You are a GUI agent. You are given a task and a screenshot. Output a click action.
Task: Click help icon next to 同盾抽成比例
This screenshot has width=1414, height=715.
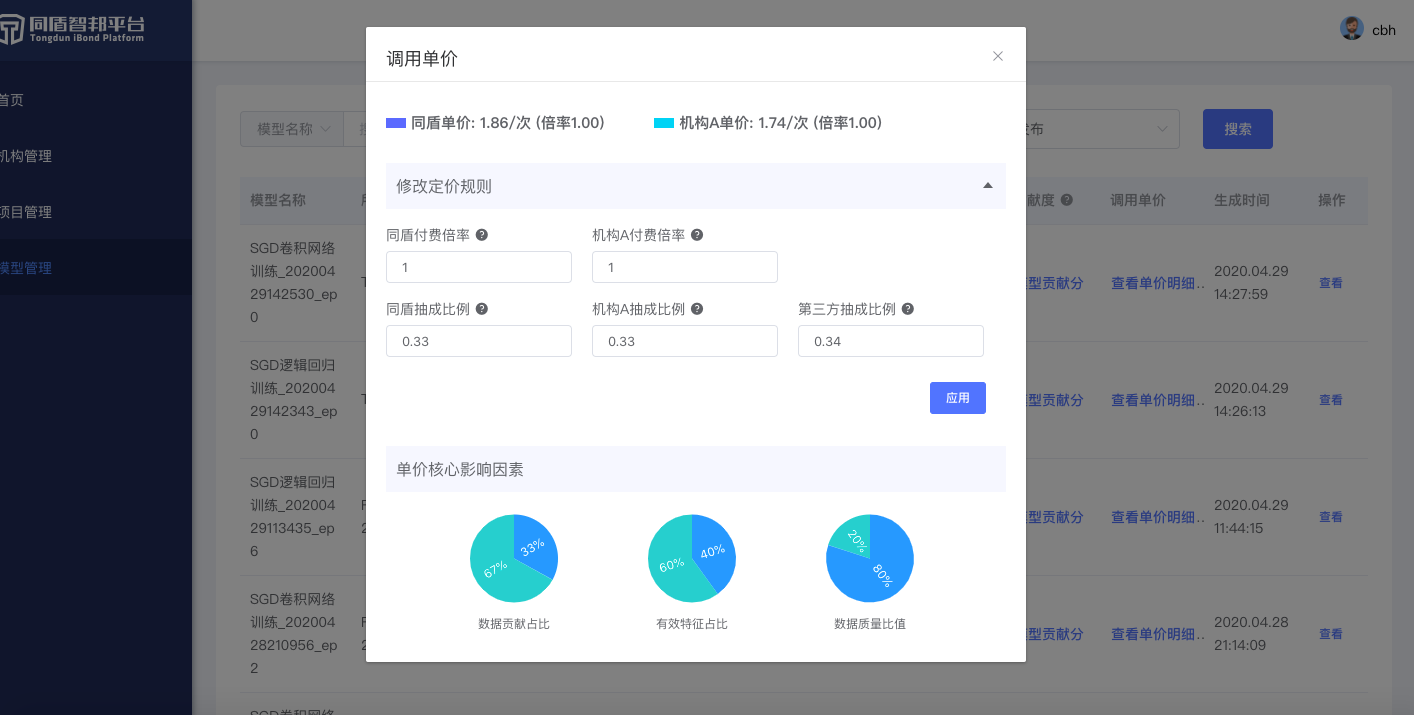coord(482,309)
